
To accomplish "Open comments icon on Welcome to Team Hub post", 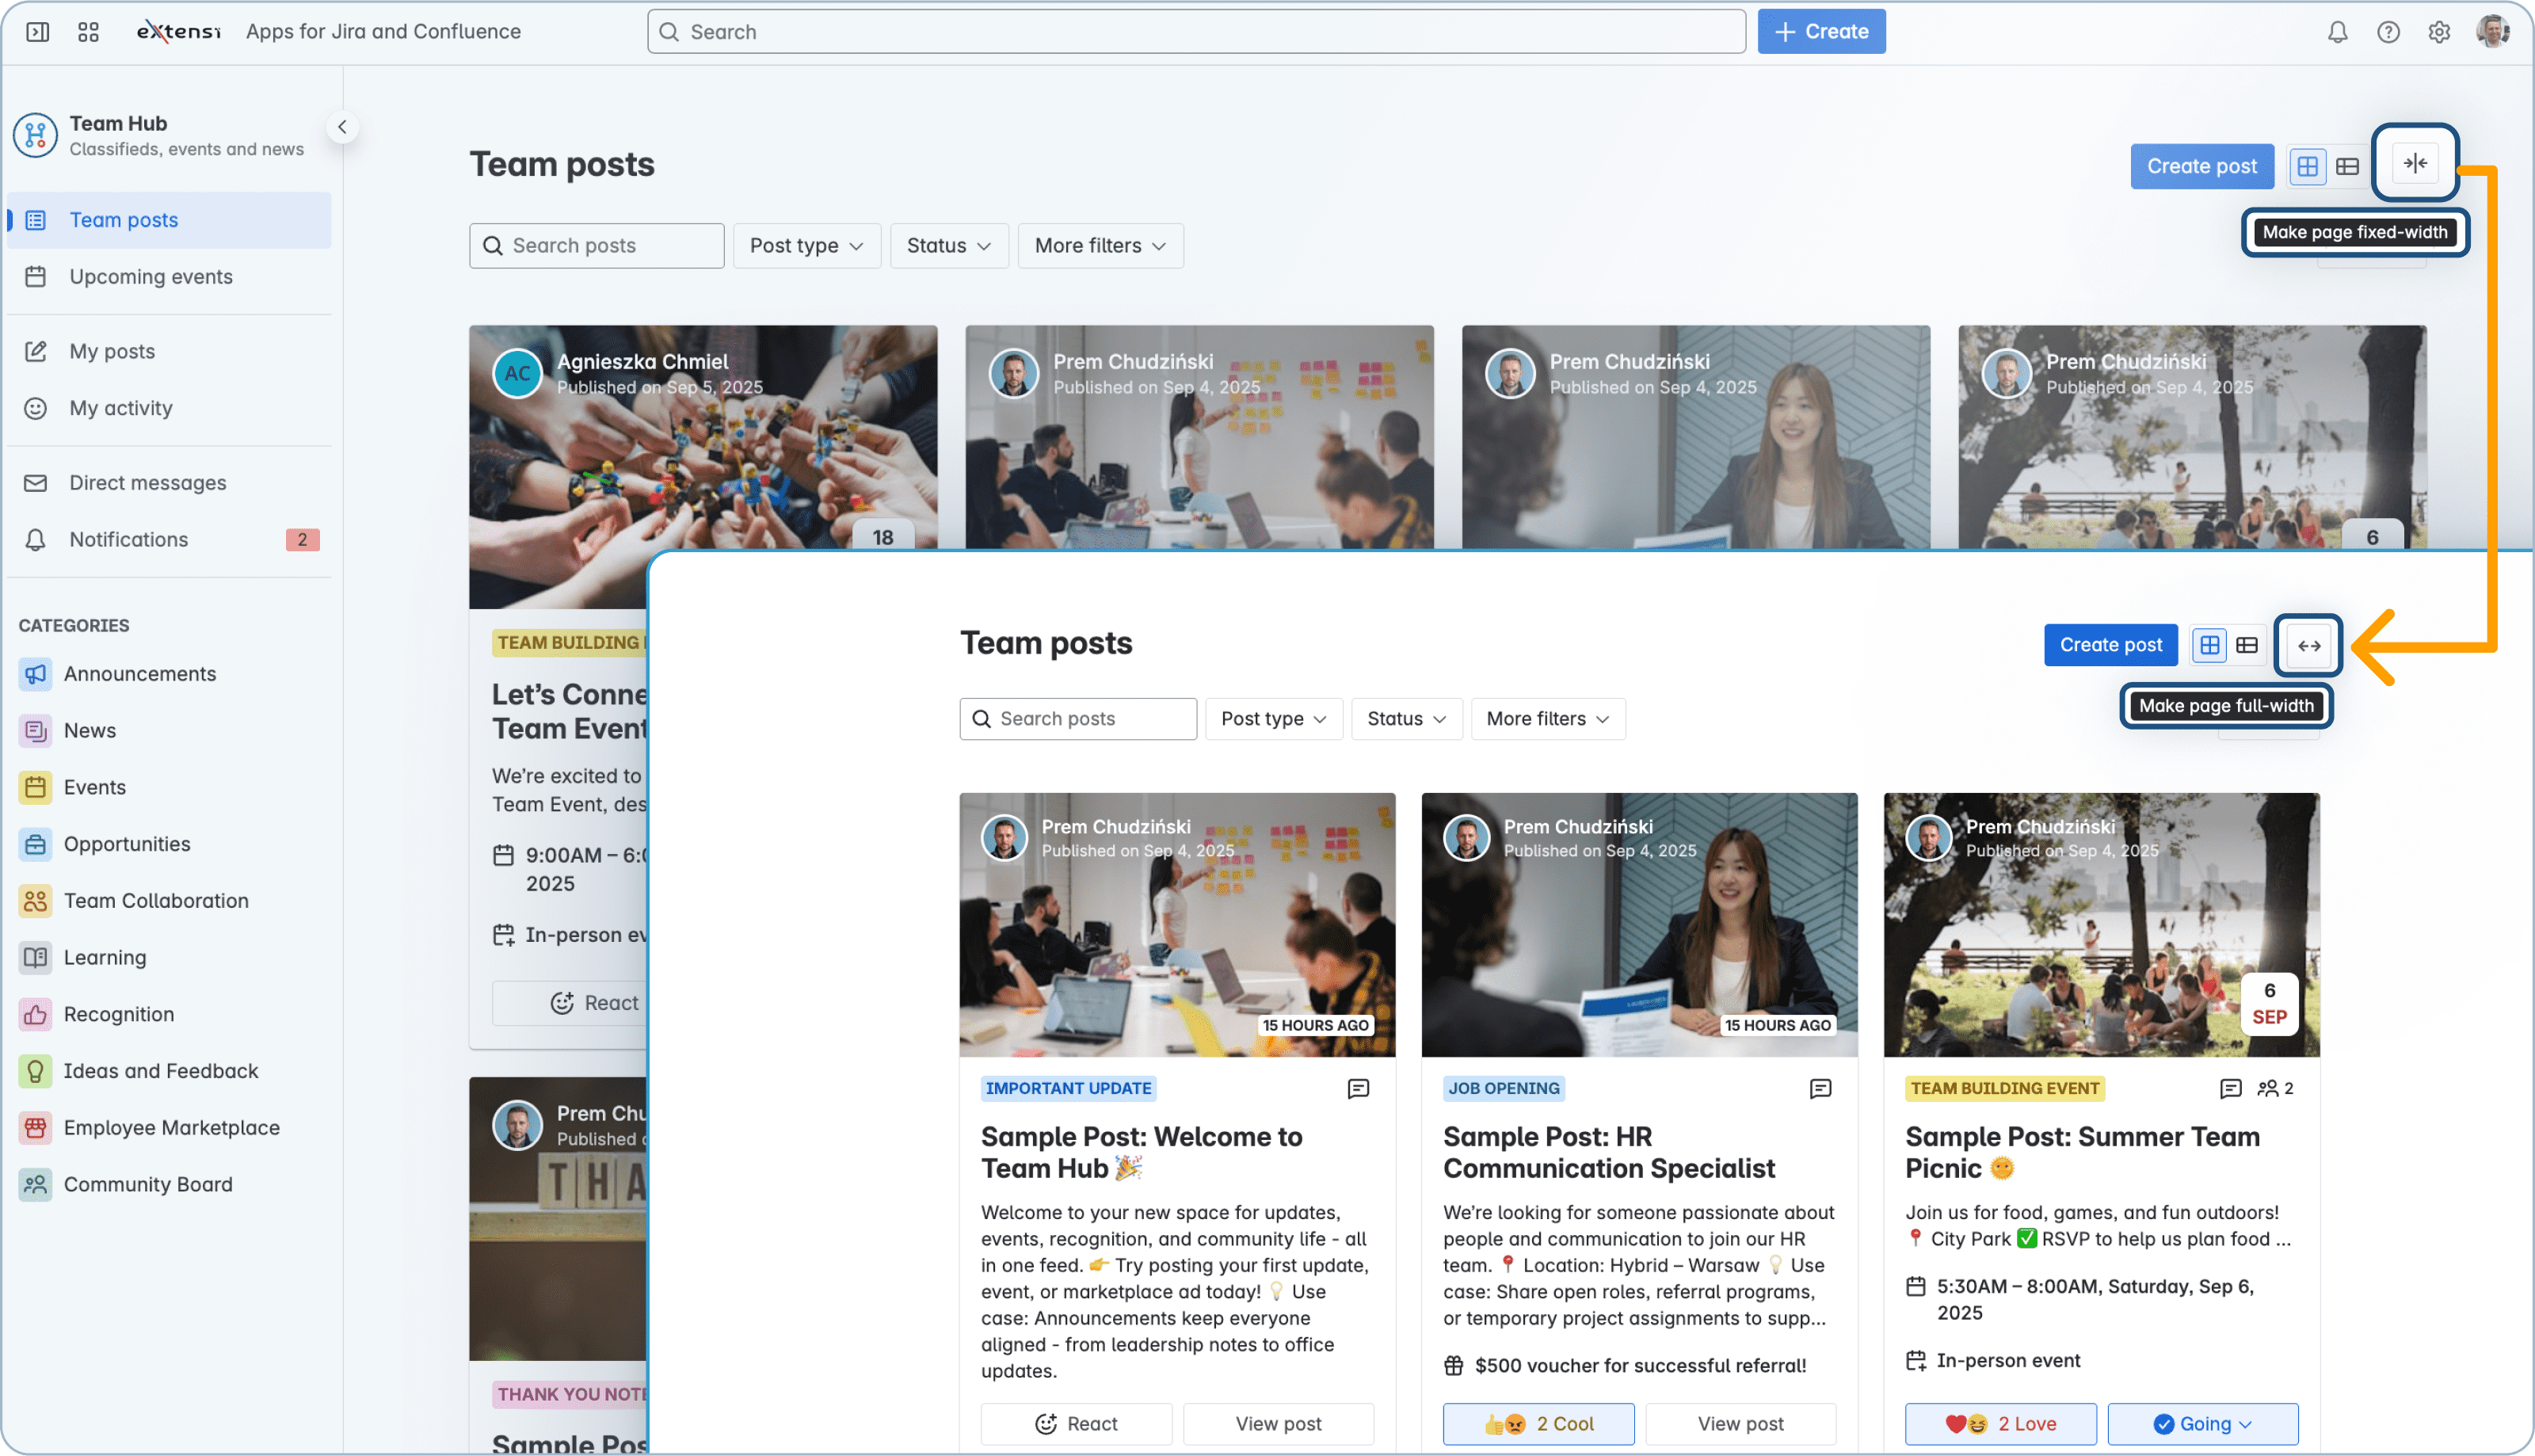I will click(x=1358, y=1088).
